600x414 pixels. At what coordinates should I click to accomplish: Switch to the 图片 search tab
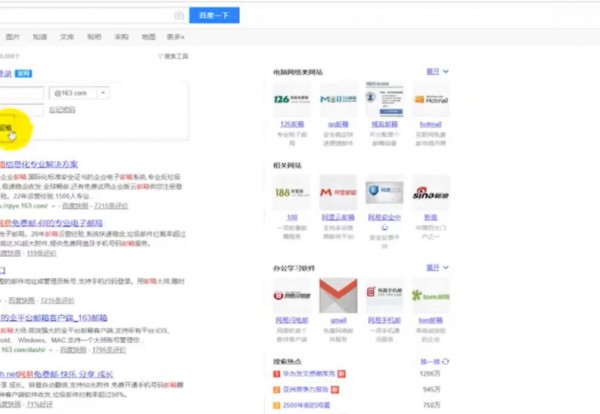(13, 36)
